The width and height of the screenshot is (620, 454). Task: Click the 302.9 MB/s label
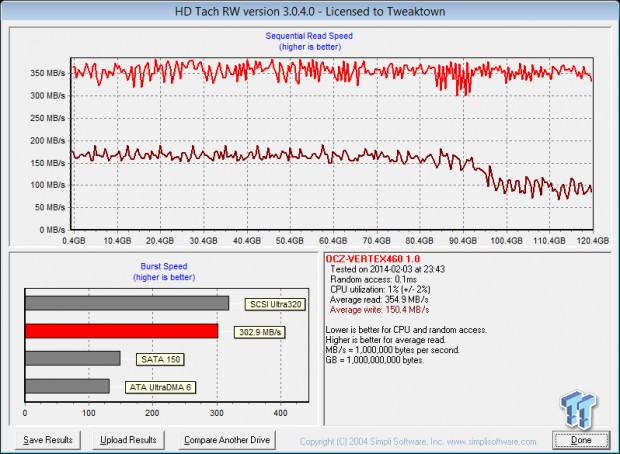[260, 332]
